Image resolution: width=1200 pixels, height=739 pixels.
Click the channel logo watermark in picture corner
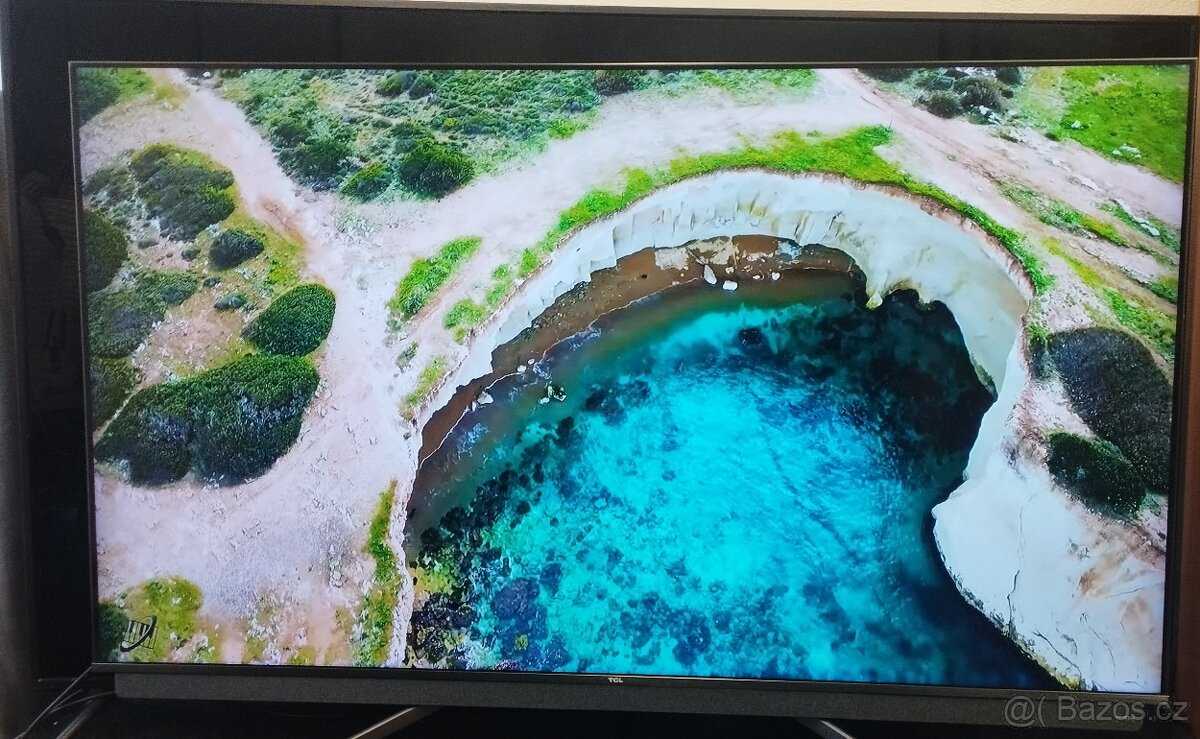click(138, 634)
